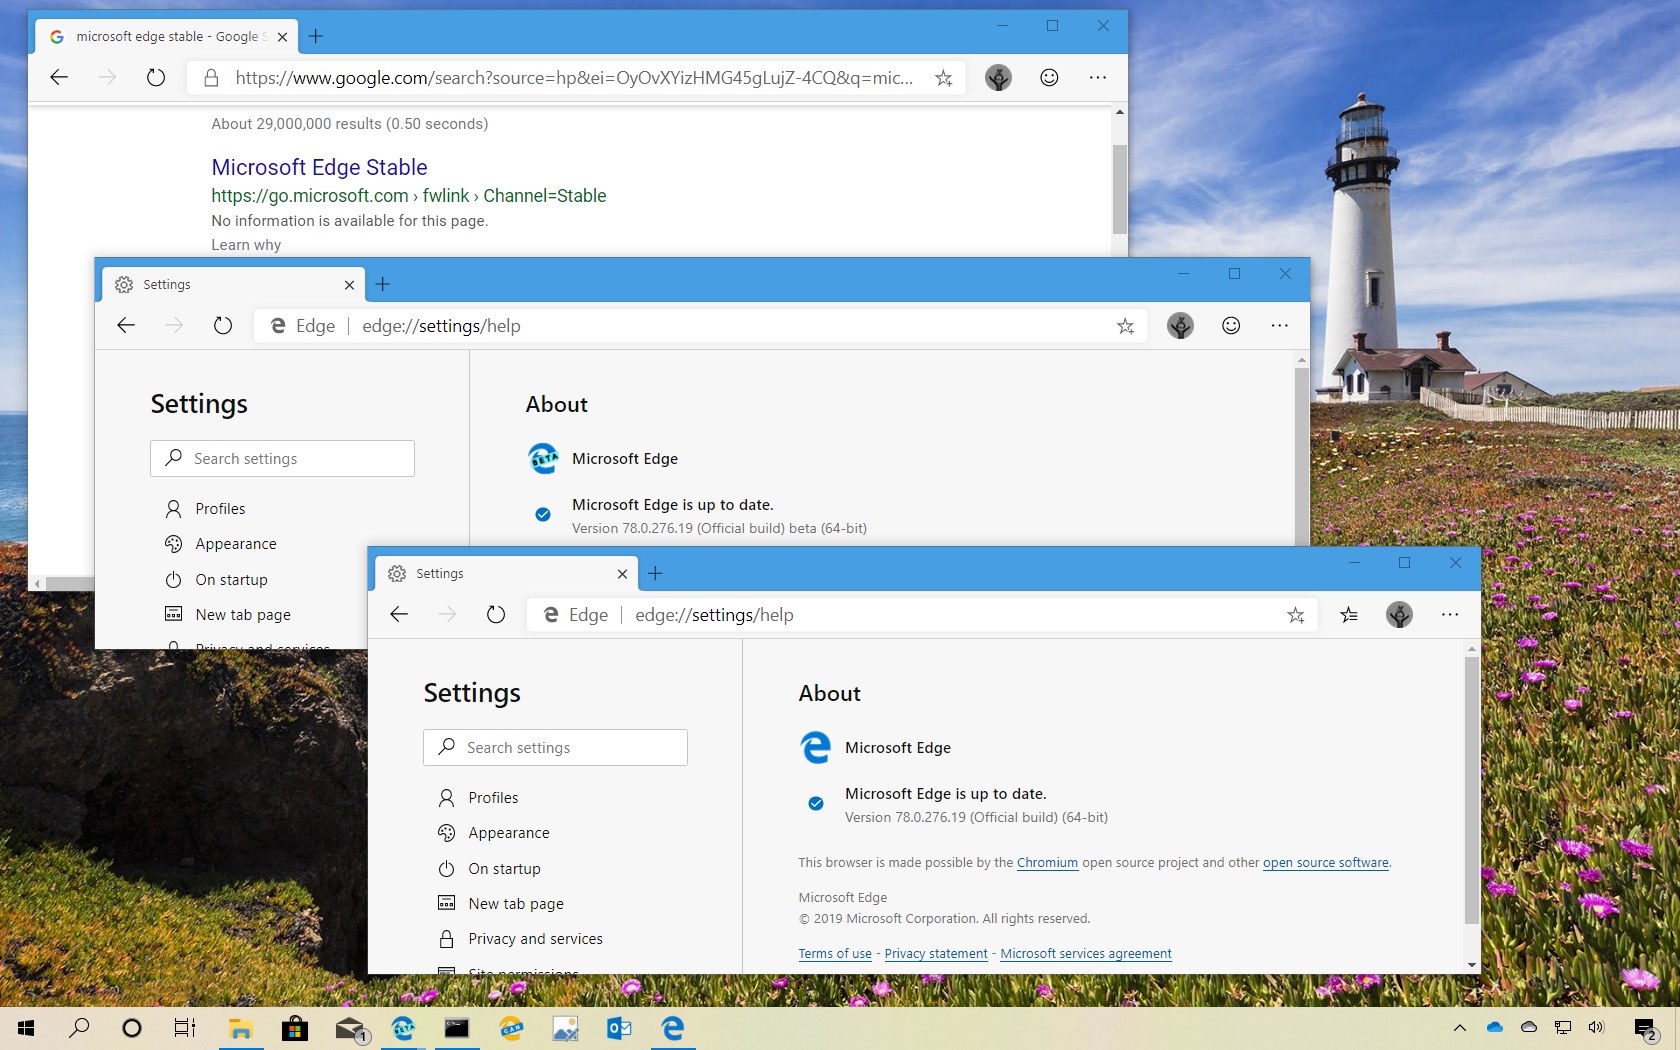Open the Outlook icon on the taskbar
The image size is (1680, 1050).
click(x=619, y=1028)
